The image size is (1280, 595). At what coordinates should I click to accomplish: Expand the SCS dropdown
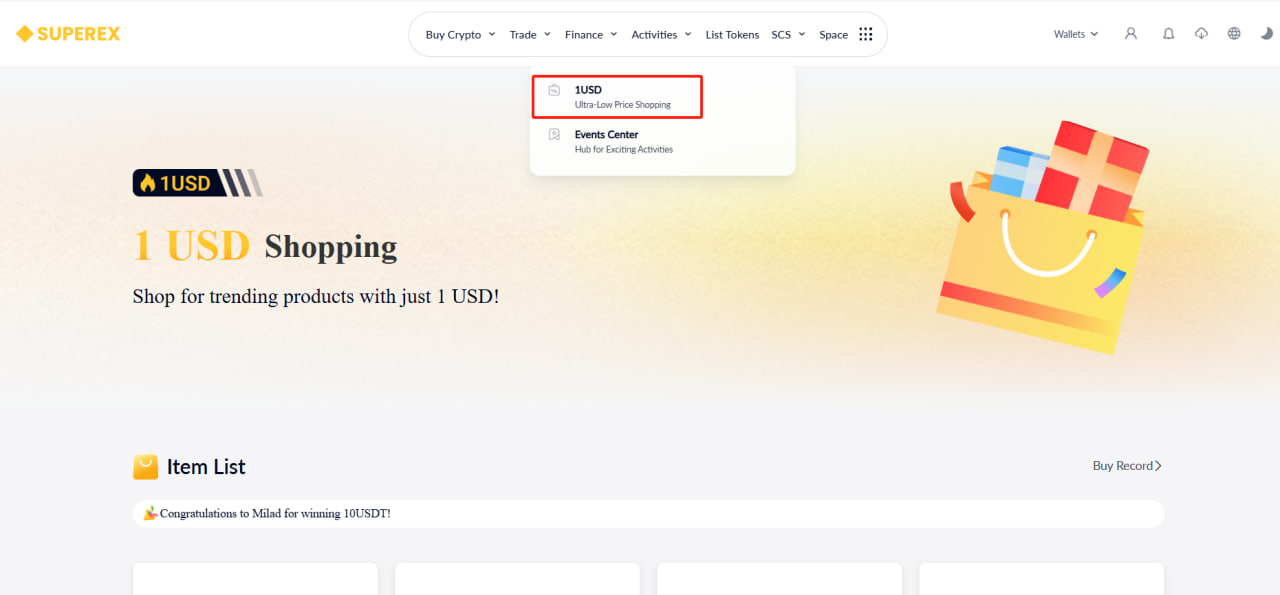click(788, 35)
